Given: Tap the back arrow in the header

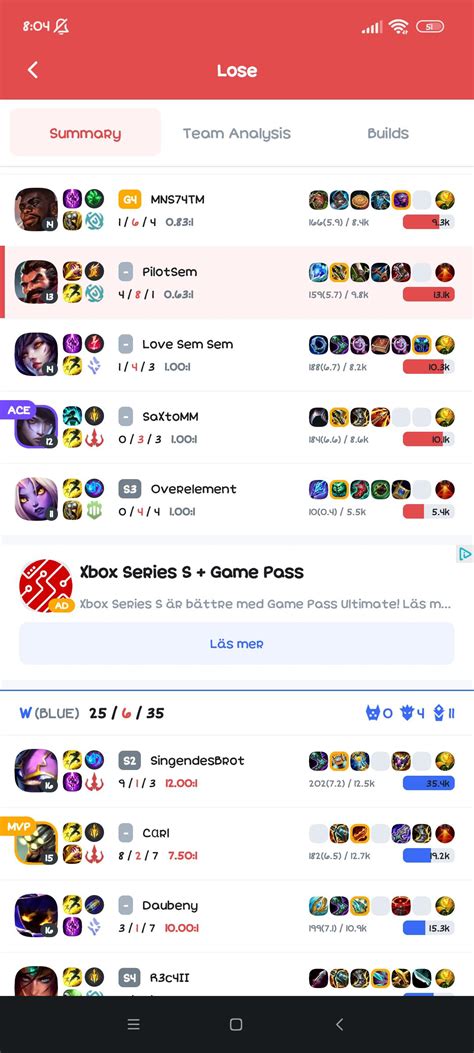Looking at the screenshot, I should point(33,70).
